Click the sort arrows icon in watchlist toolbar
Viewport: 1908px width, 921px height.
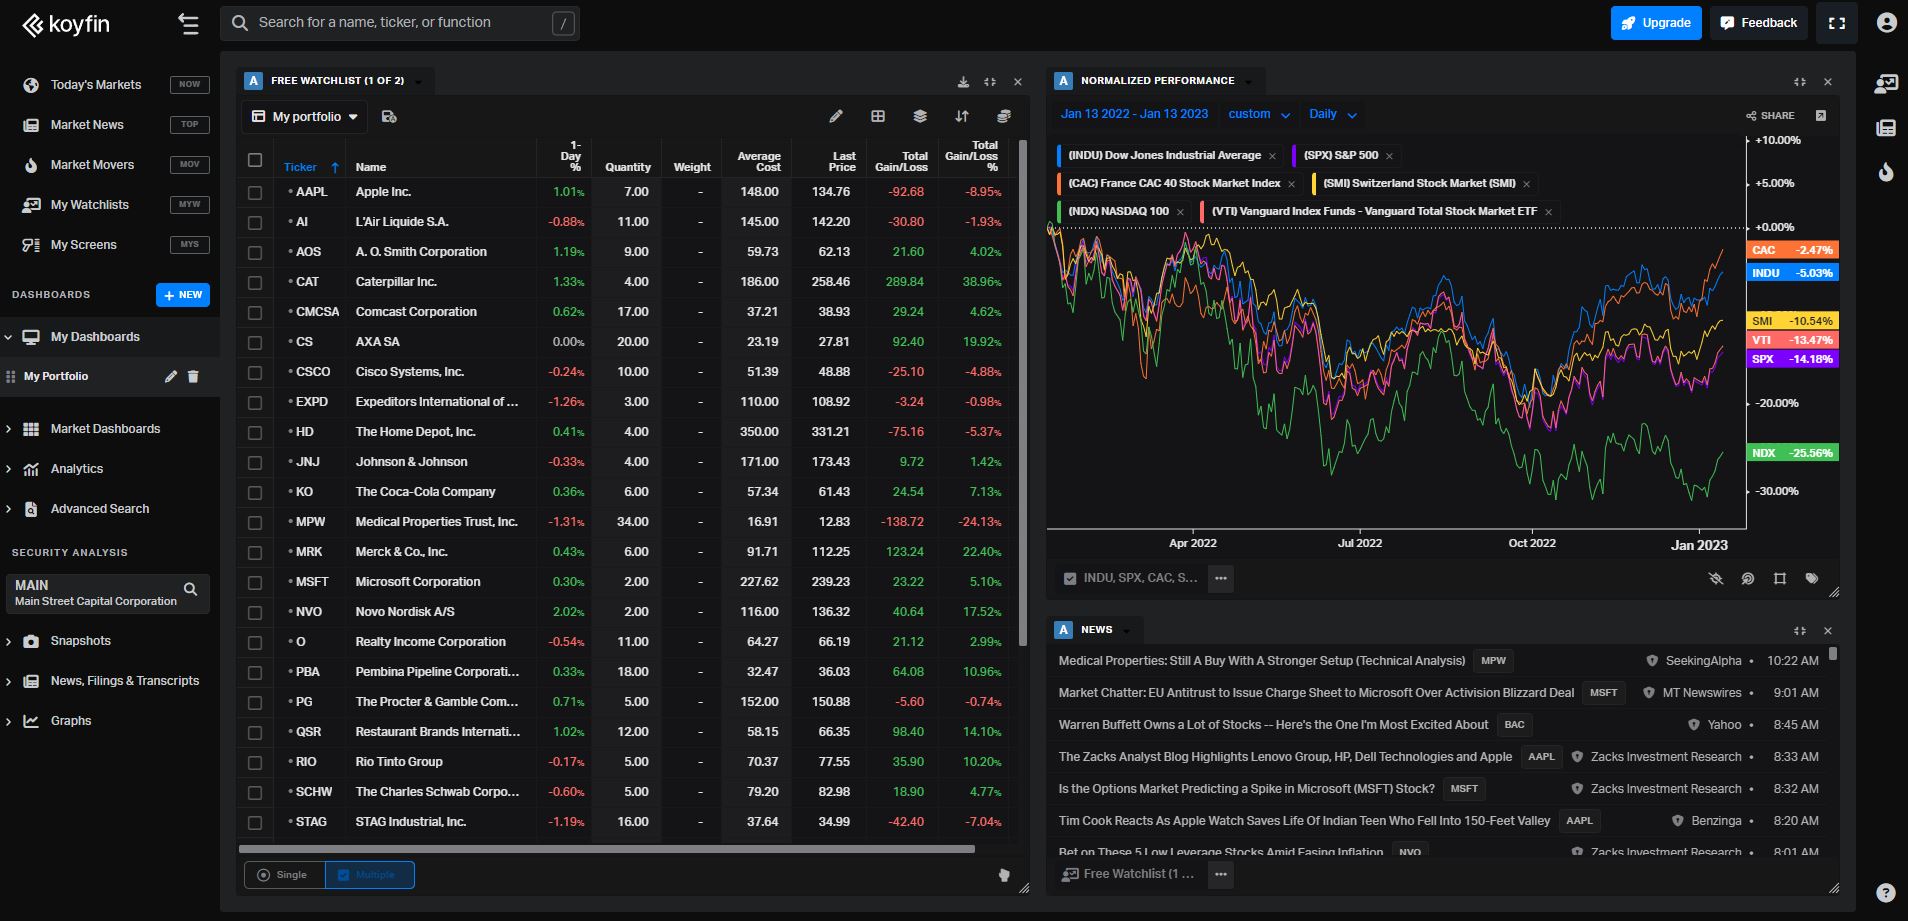click(x=962, y=116)
